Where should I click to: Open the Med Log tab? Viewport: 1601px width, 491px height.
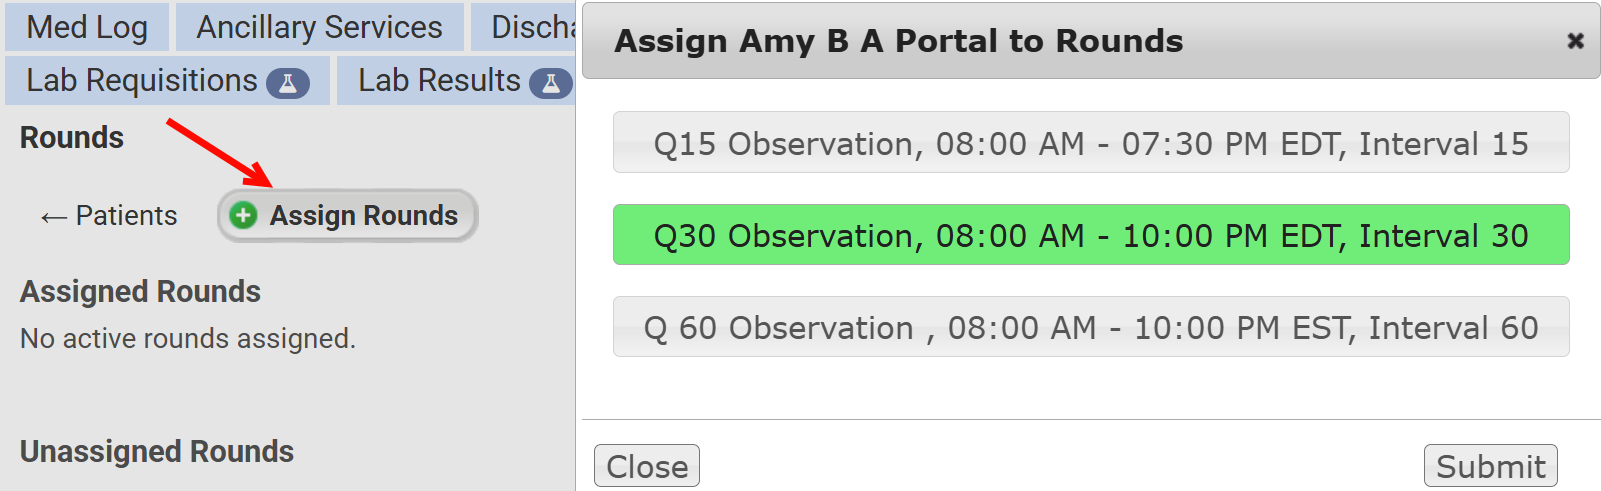click(x=87, y=27)
